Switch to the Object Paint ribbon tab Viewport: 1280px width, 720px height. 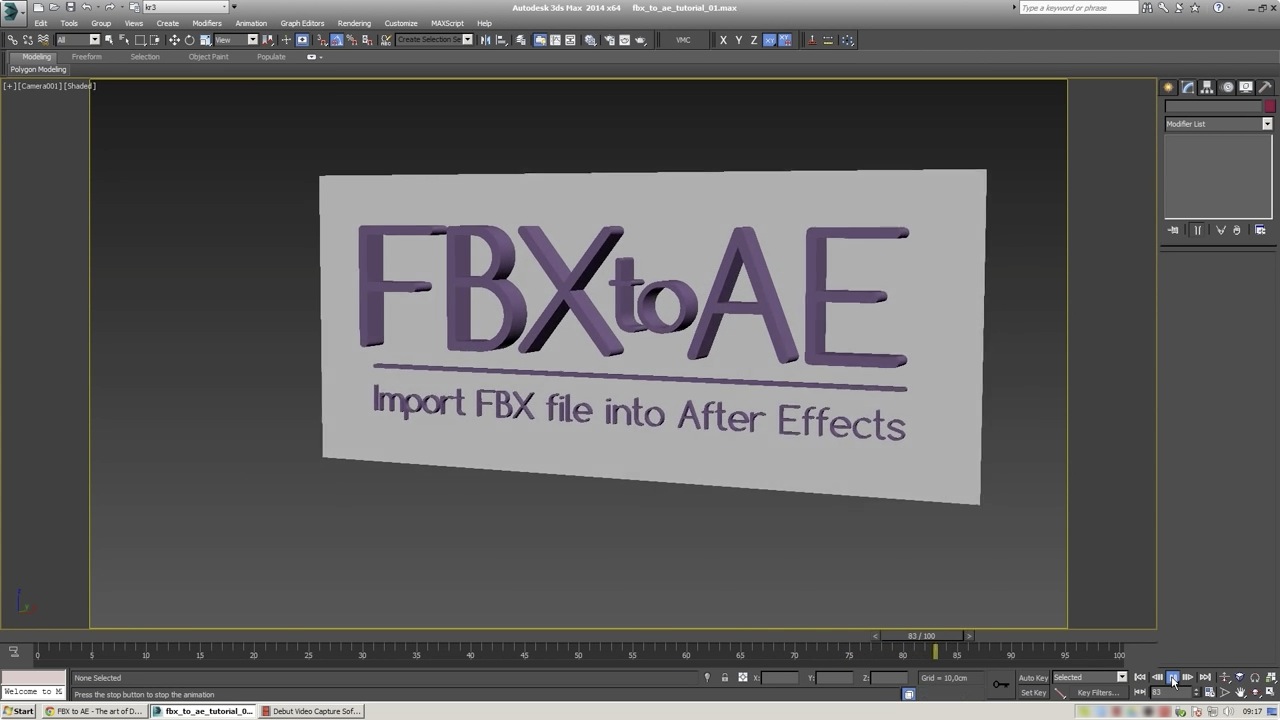pos(208,57)
